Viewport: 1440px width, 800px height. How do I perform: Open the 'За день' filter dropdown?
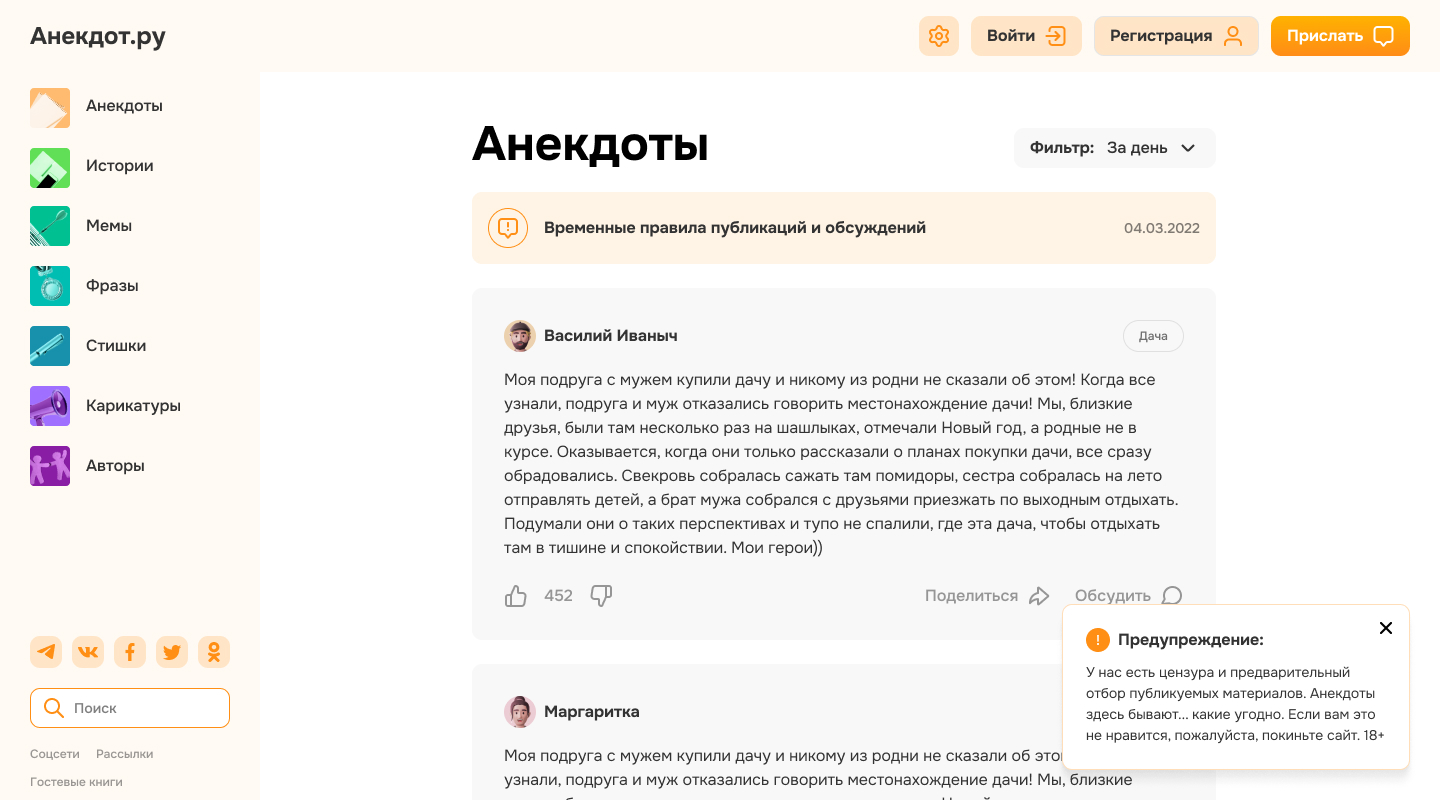(1149, 147)
